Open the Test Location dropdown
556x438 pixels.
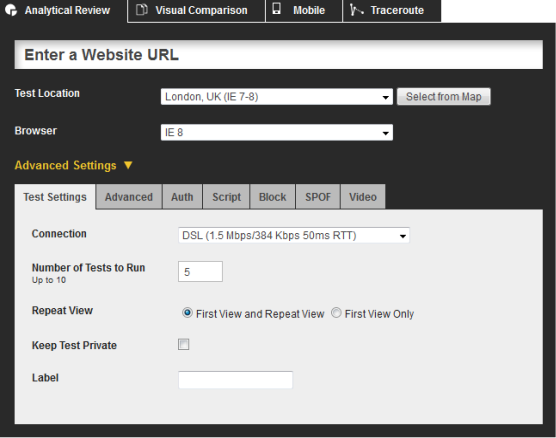(277, 96)
